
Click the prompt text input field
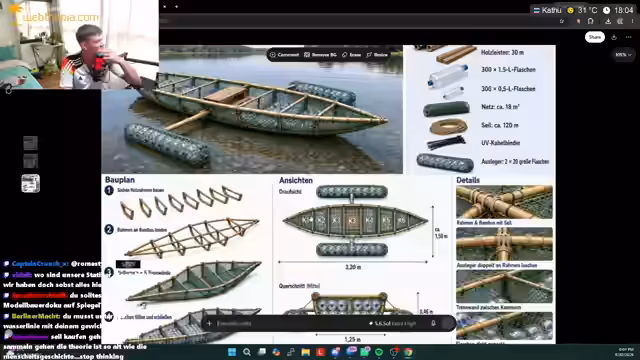click(x=290, y=324)
